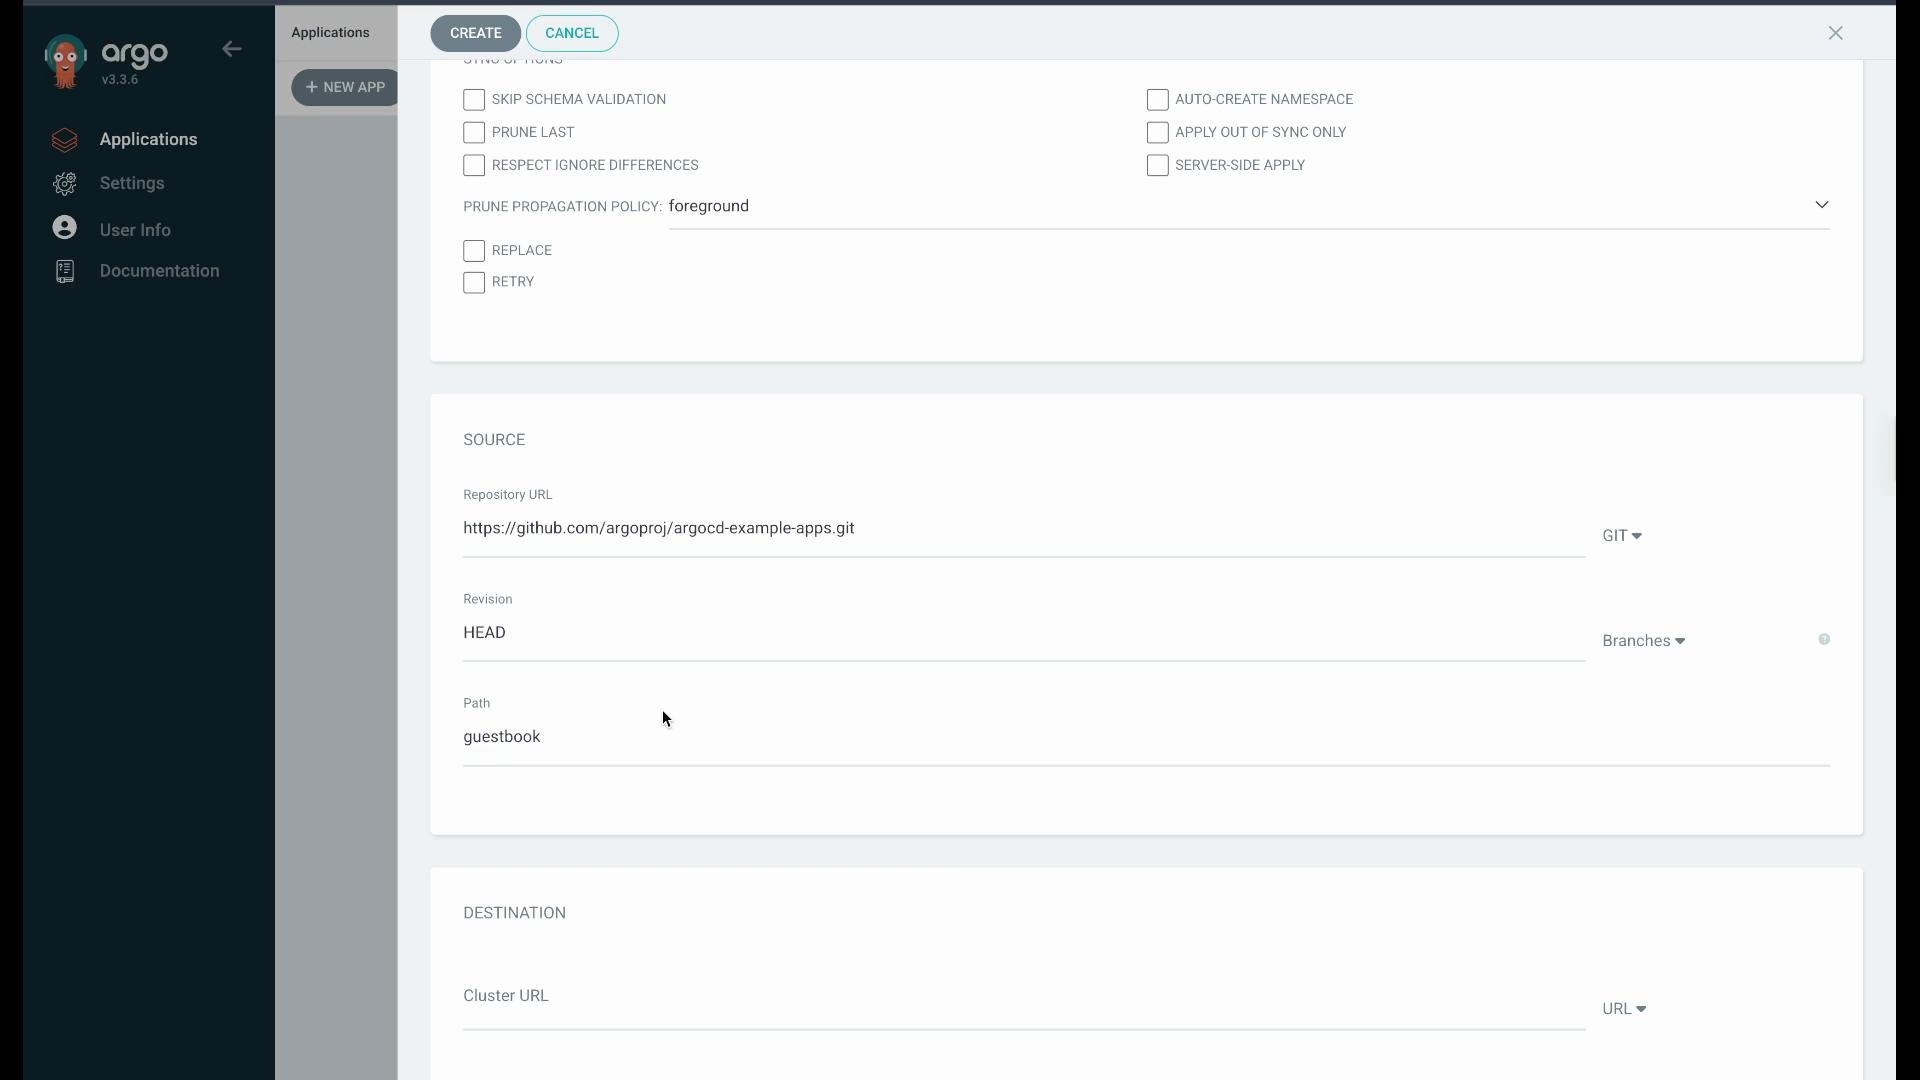Collapse sidebar with the back arrow
Image resolution: width=1920 pixels, height=1080 pixels.
pyautogui.click(x=232, y=49)
